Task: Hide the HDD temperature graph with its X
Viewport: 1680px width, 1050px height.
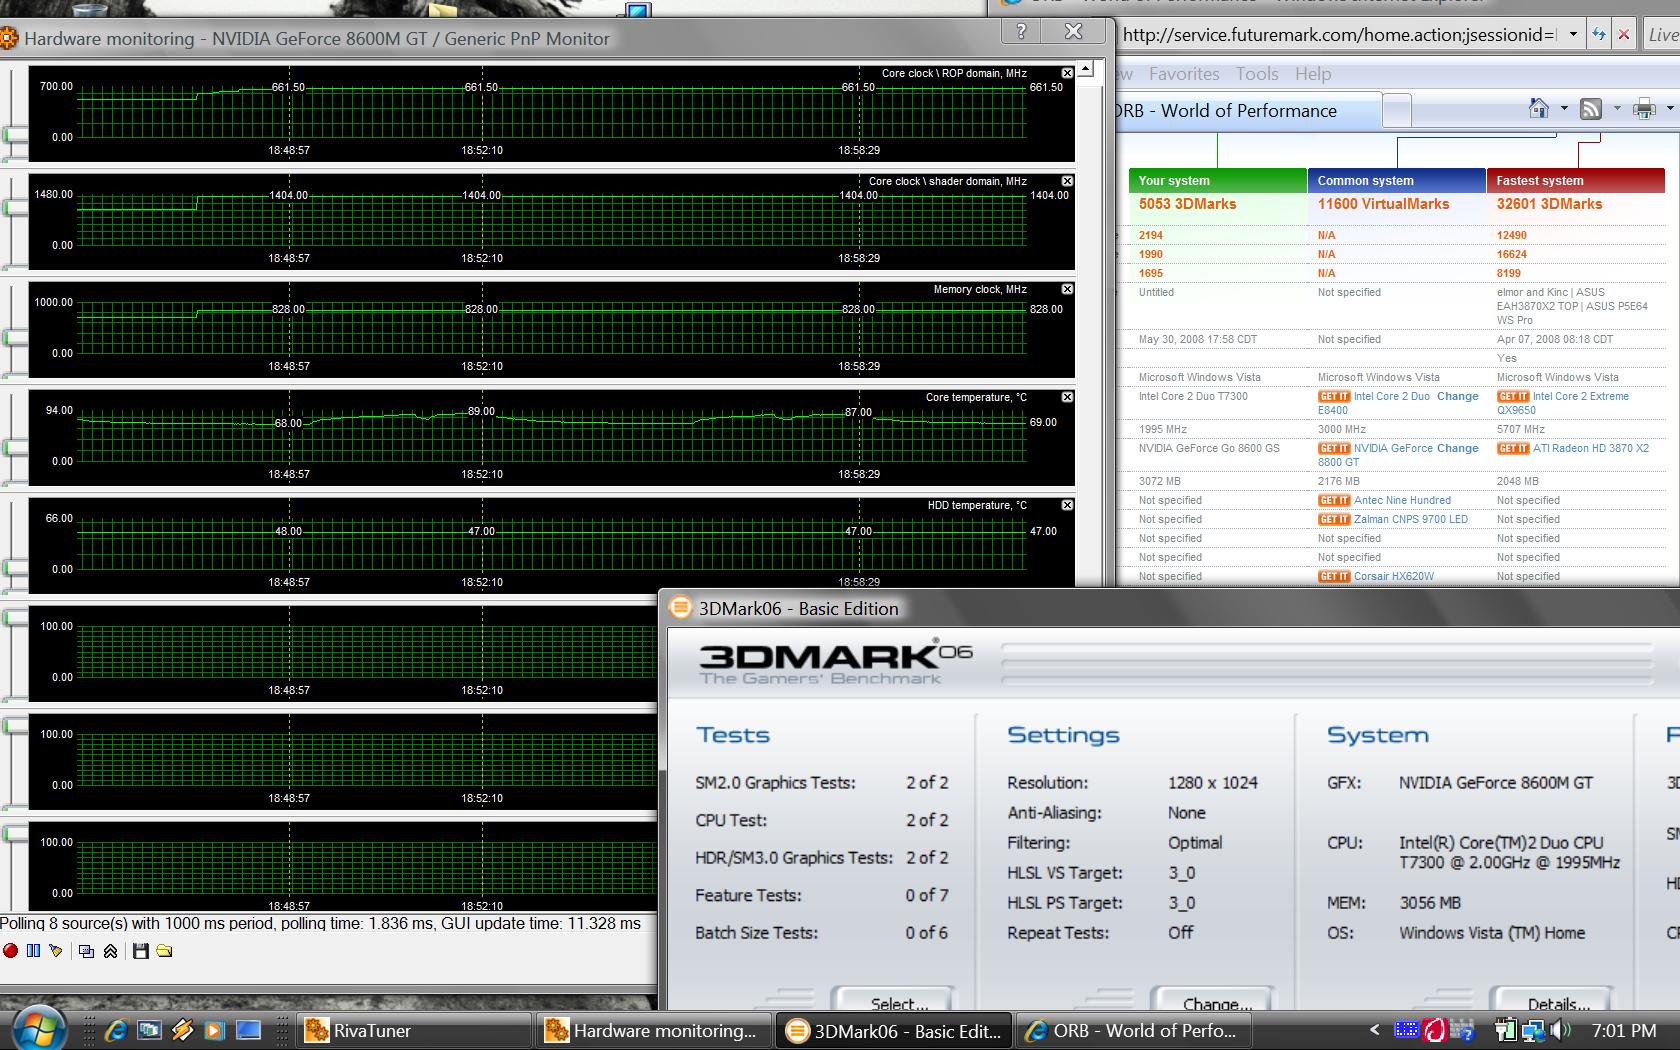Action: [1067, 505]
